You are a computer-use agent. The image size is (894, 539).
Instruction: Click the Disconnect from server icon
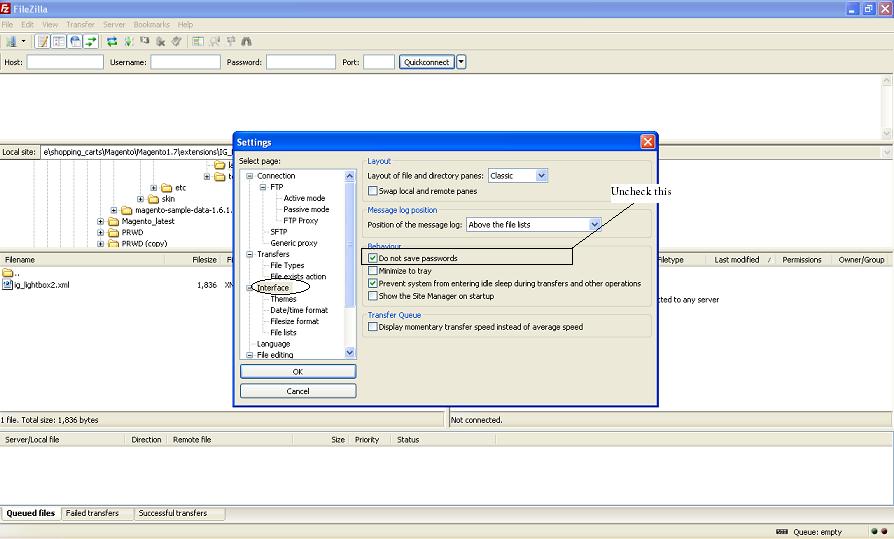point(161,41)
